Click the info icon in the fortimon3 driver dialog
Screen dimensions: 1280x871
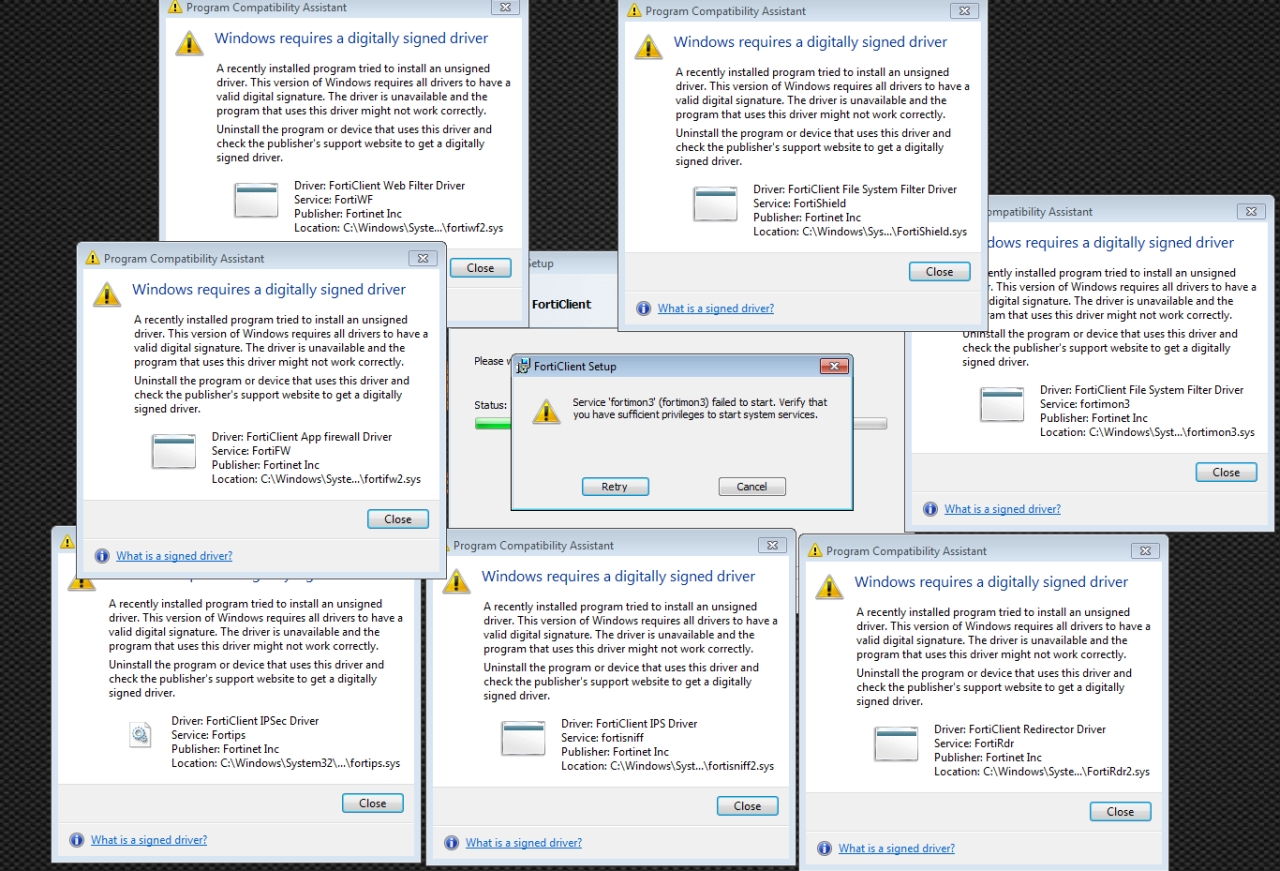pos(931,509)
